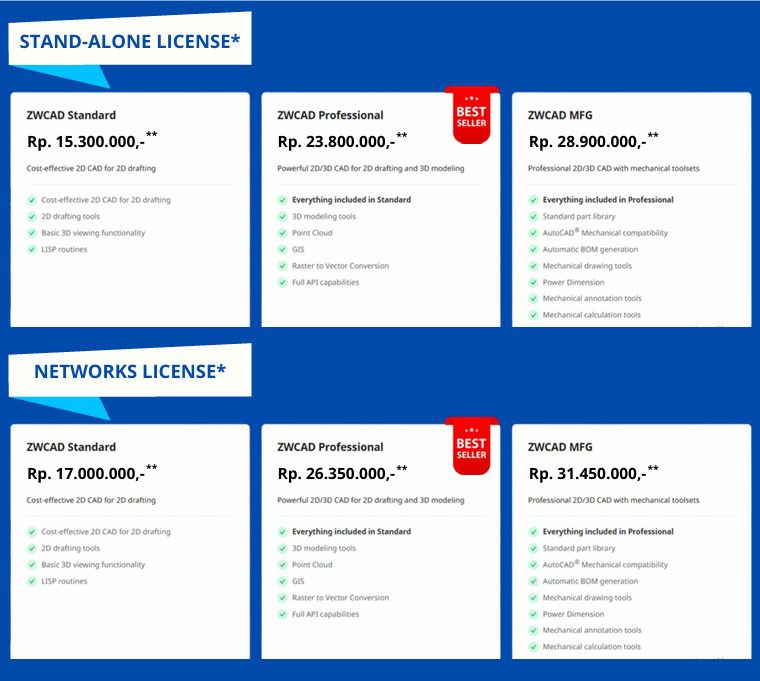Click checkmark beside 'Standard part library' in Networks MFG
Image resolution: width=760 pixels, height=681 pixels.
point(533,548)
